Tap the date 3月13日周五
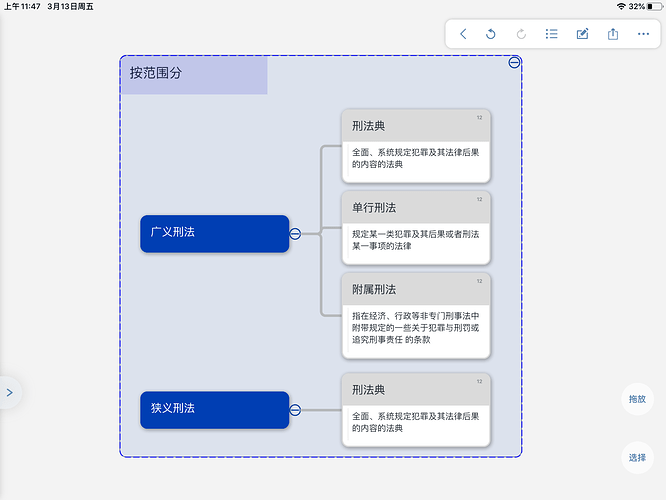The height and width of the screenshot is (500, 666). point(71,6)
